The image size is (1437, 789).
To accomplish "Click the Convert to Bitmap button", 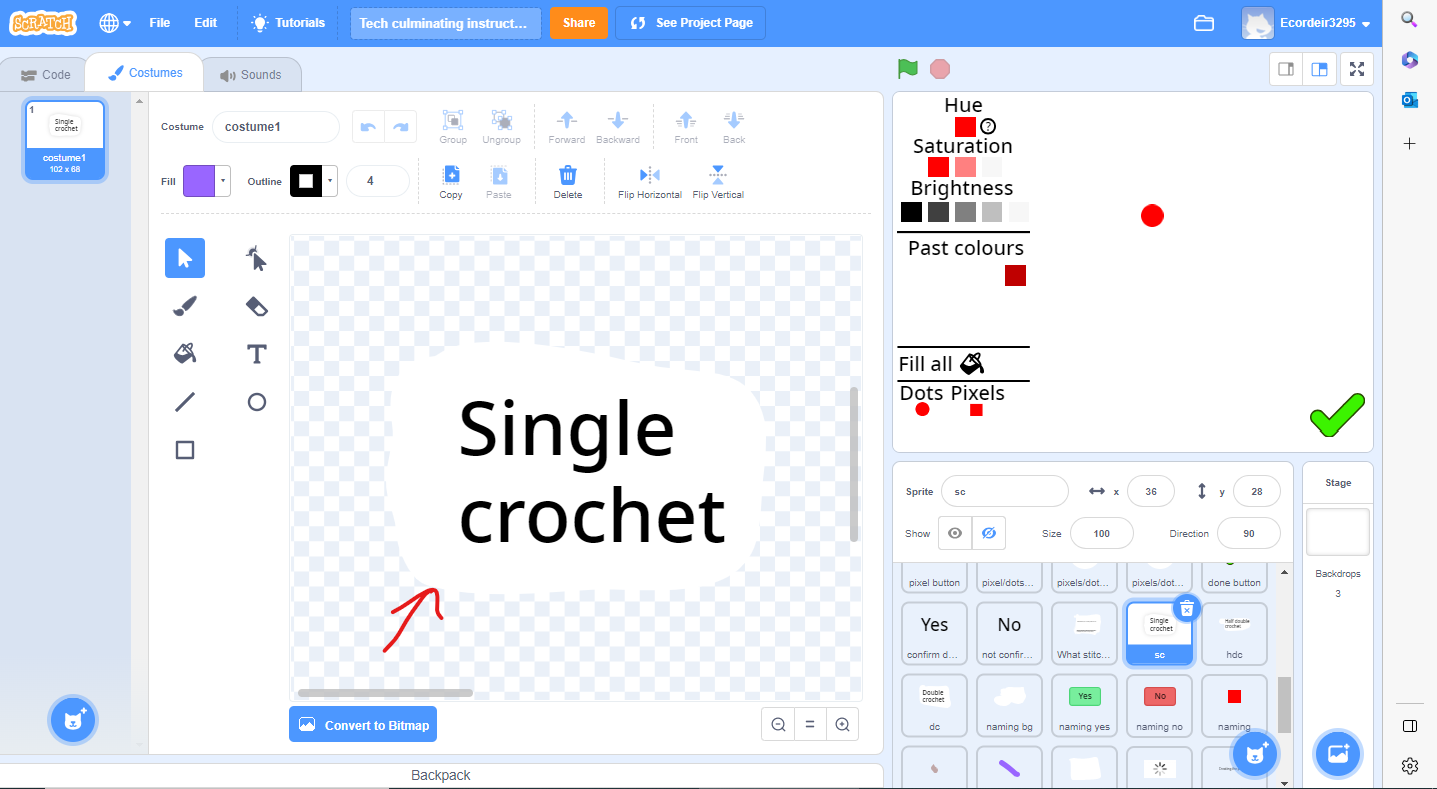I will click(x=362, y=723).
